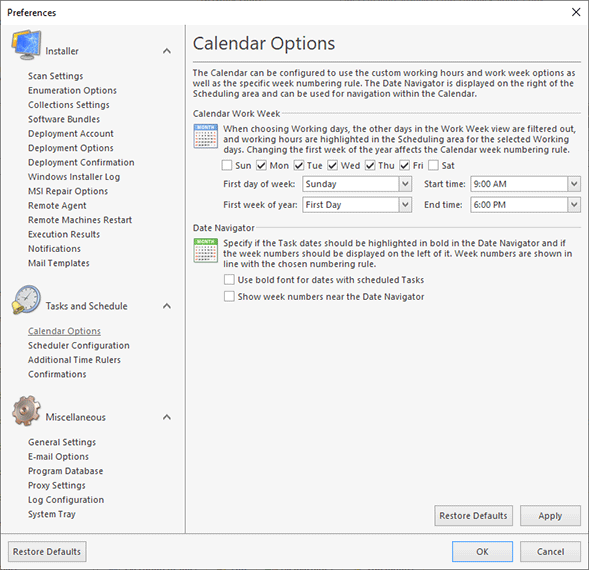Open Enumeration Options page
The width and height of the screenshot is (589, 570).
click(72, 91)
